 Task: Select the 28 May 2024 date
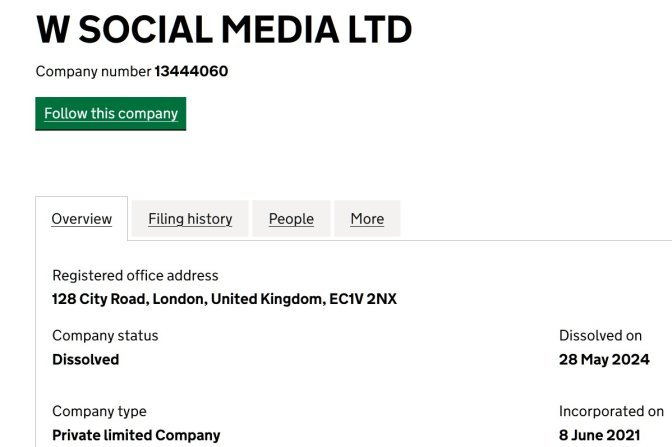click(x=604, y=359)
